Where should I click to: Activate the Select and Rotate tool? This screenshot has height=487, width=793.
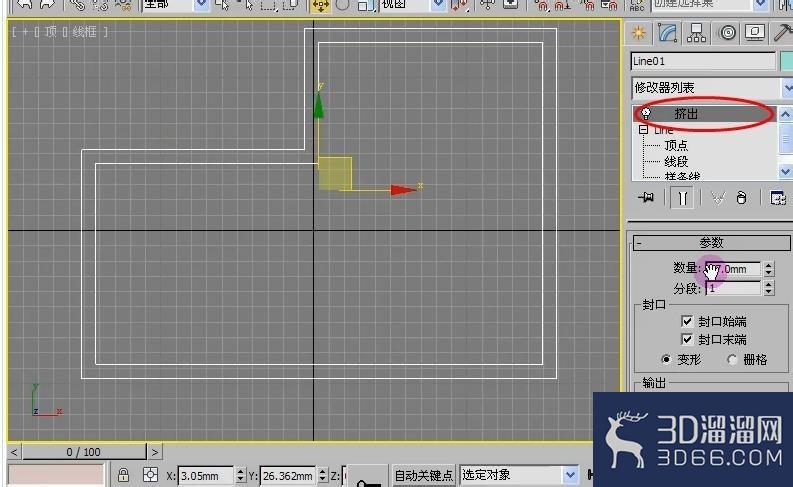(342, 5)
